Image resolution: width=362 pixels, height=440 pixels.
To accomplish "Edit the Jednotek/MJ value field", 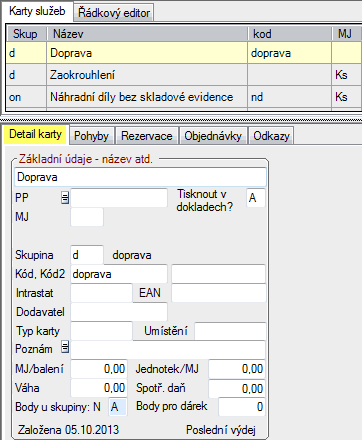I will tap(237, 369).
